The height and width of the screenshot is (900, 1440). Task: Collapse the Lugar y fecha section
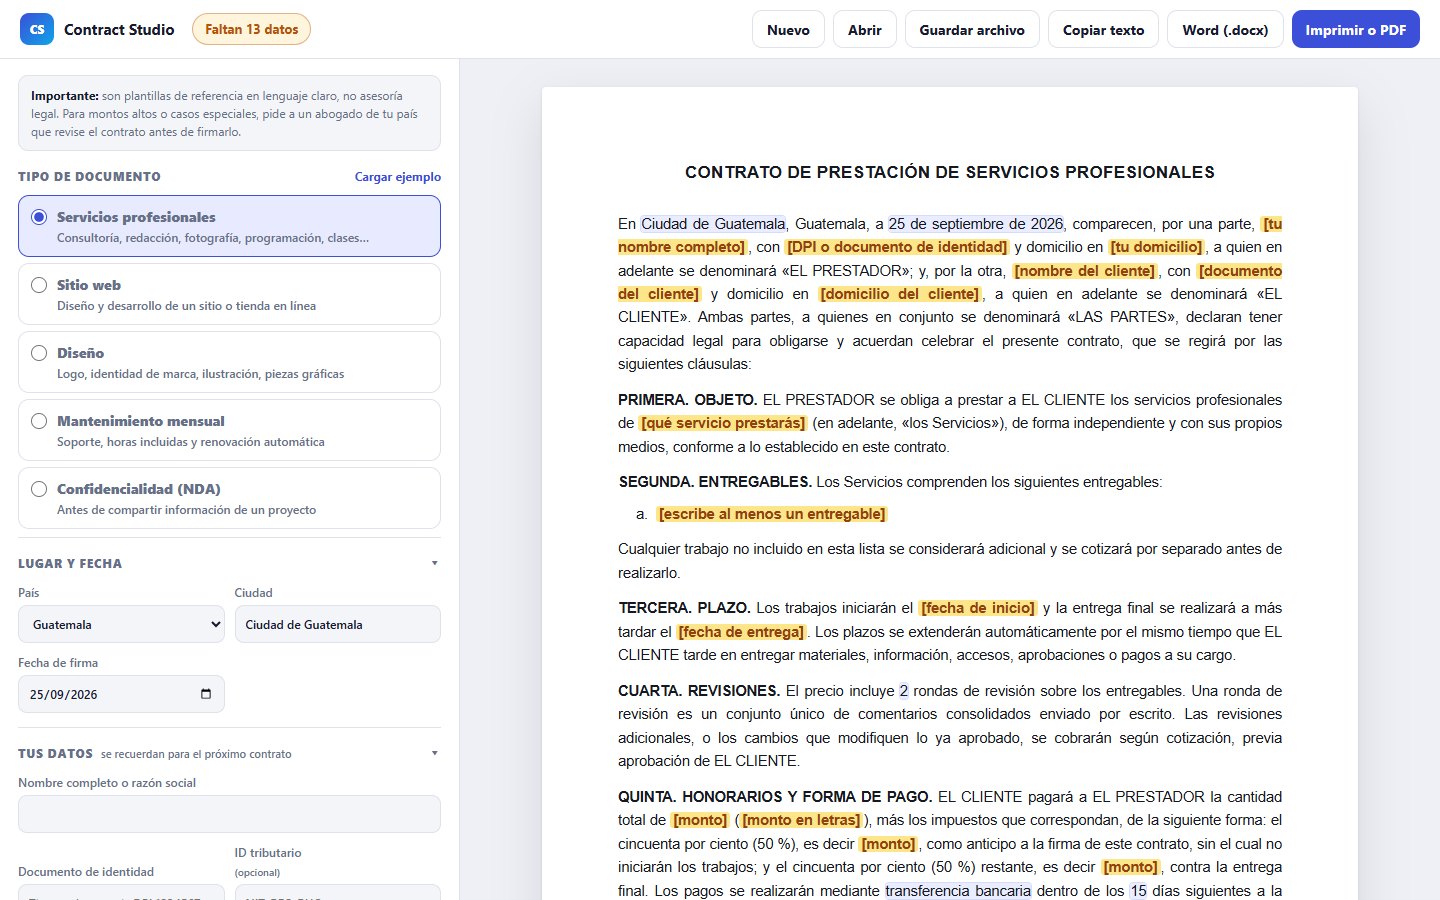pos(434,563)
